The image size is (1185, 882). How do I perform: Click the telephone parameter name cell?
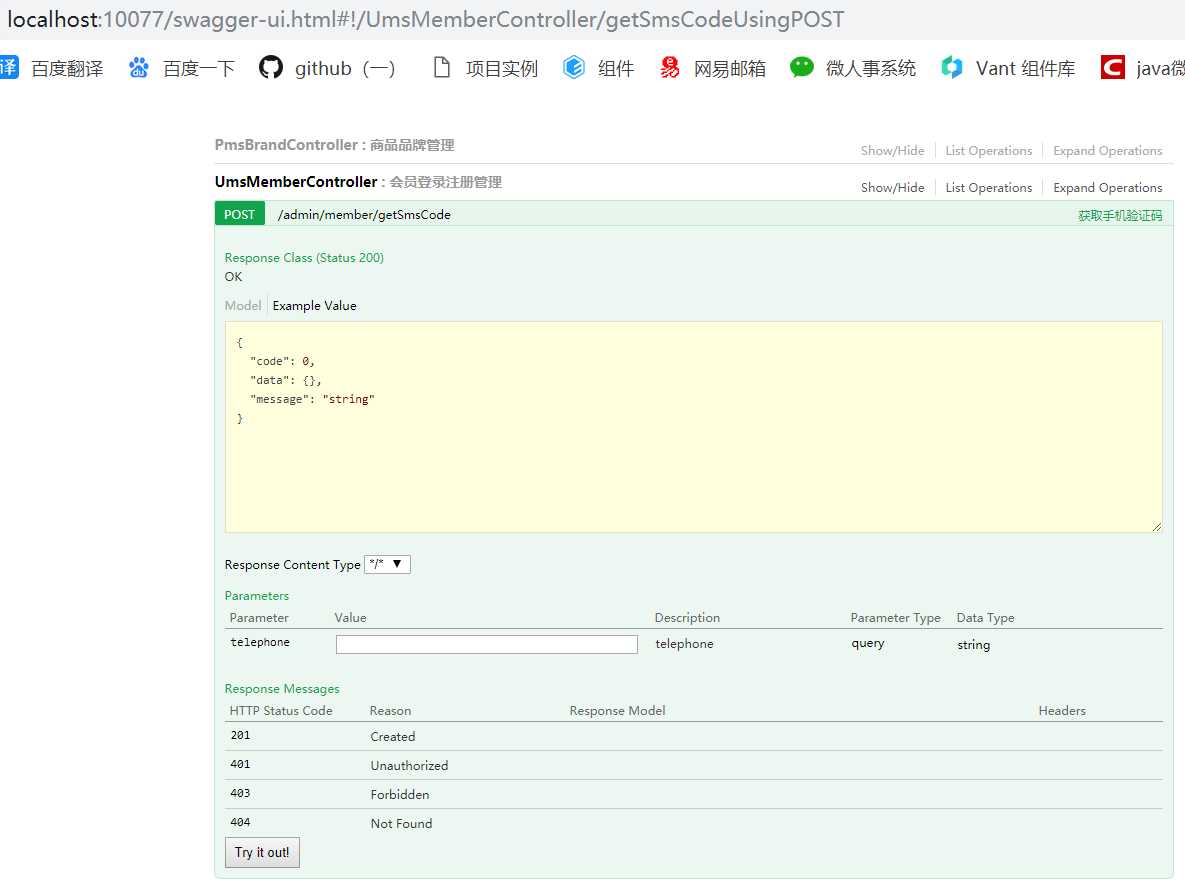coord(260,642)
